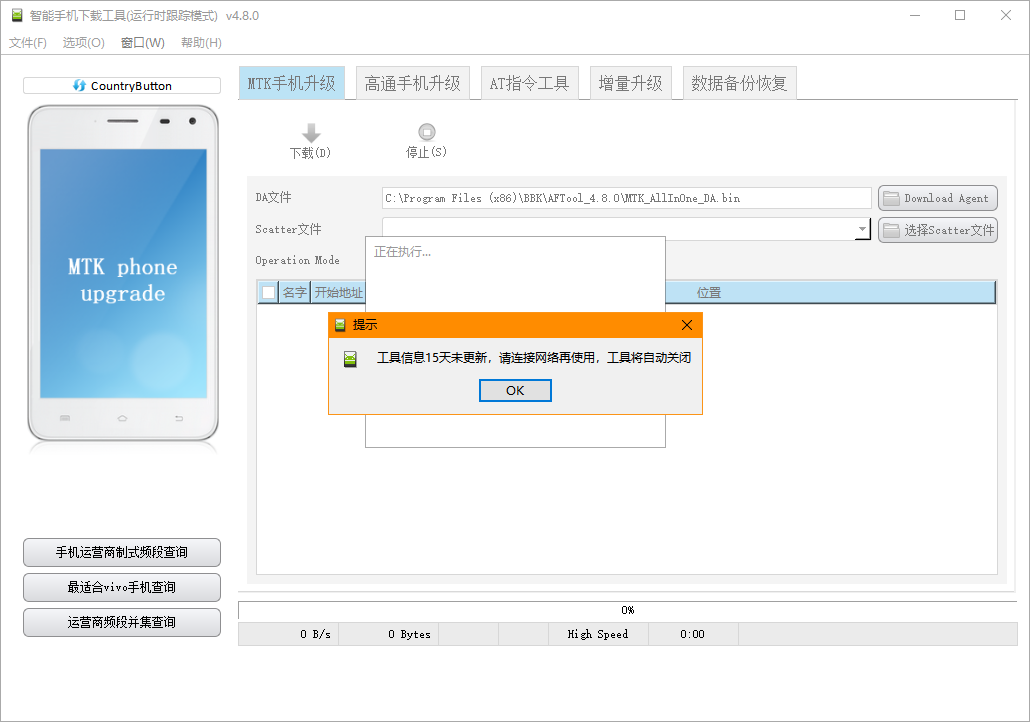The image size is (1030, 722).
Task: Click the 0% download progress bar
Action: [x=627, y=610]
